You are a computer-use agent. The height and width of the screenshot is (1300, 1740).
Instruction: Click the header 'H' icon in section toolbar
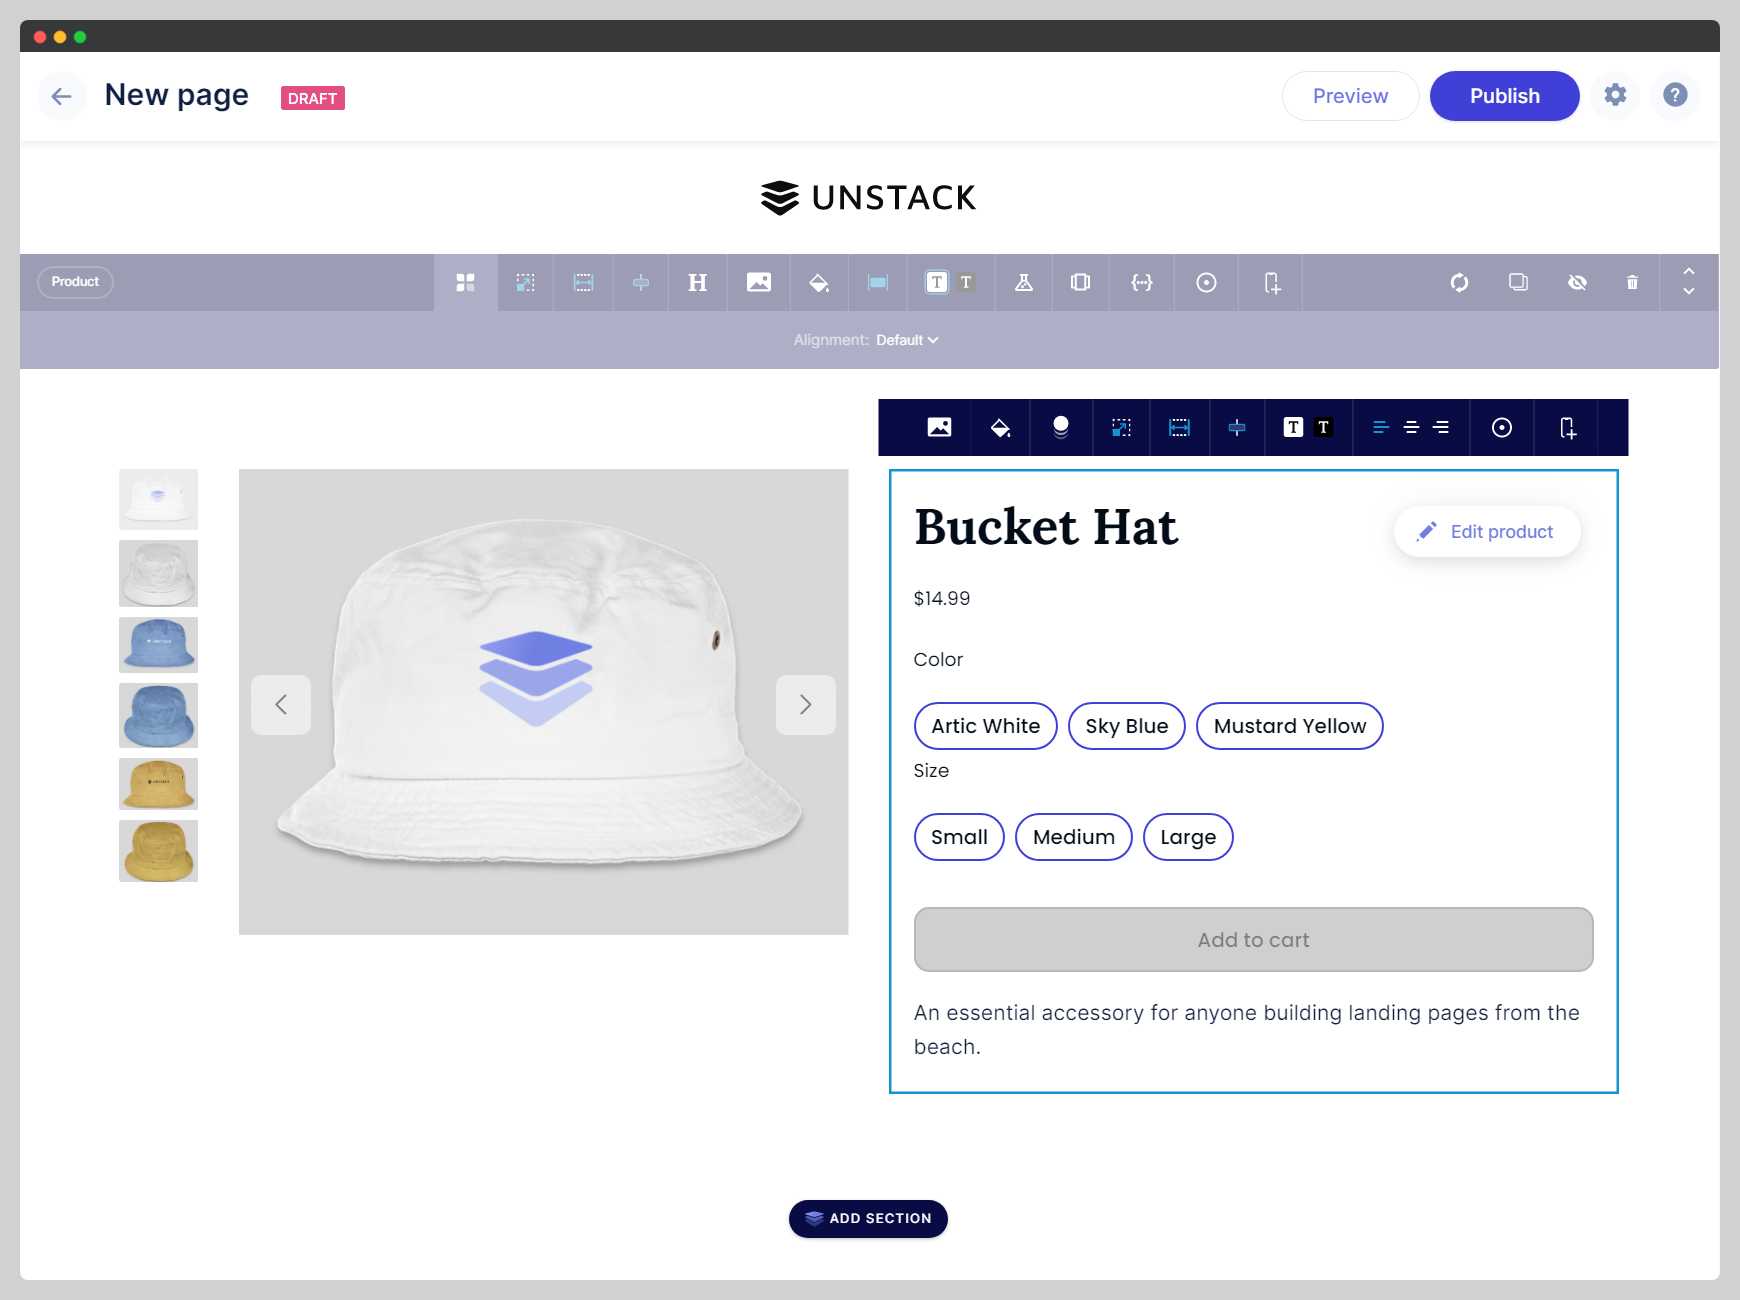697,283
